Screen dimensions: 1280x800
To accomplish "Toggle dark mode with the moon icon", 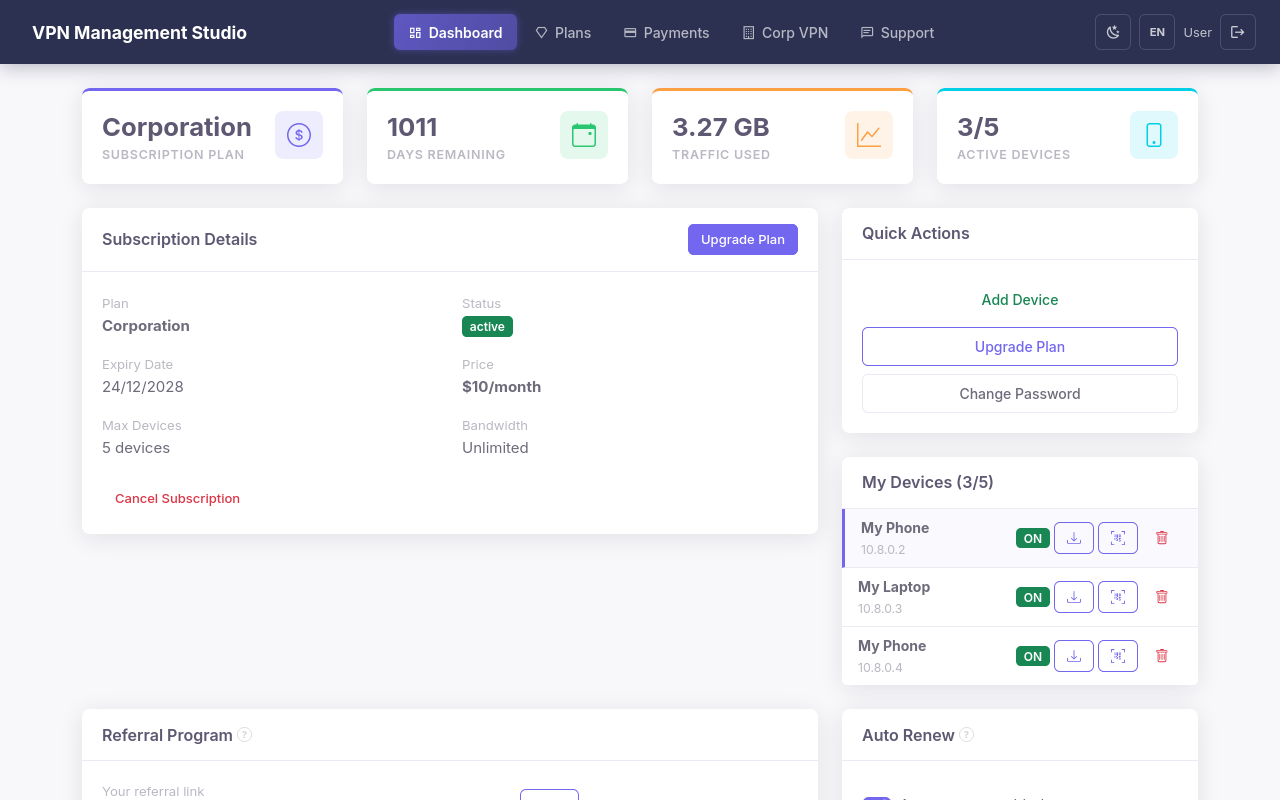I will coord(1112,32).
